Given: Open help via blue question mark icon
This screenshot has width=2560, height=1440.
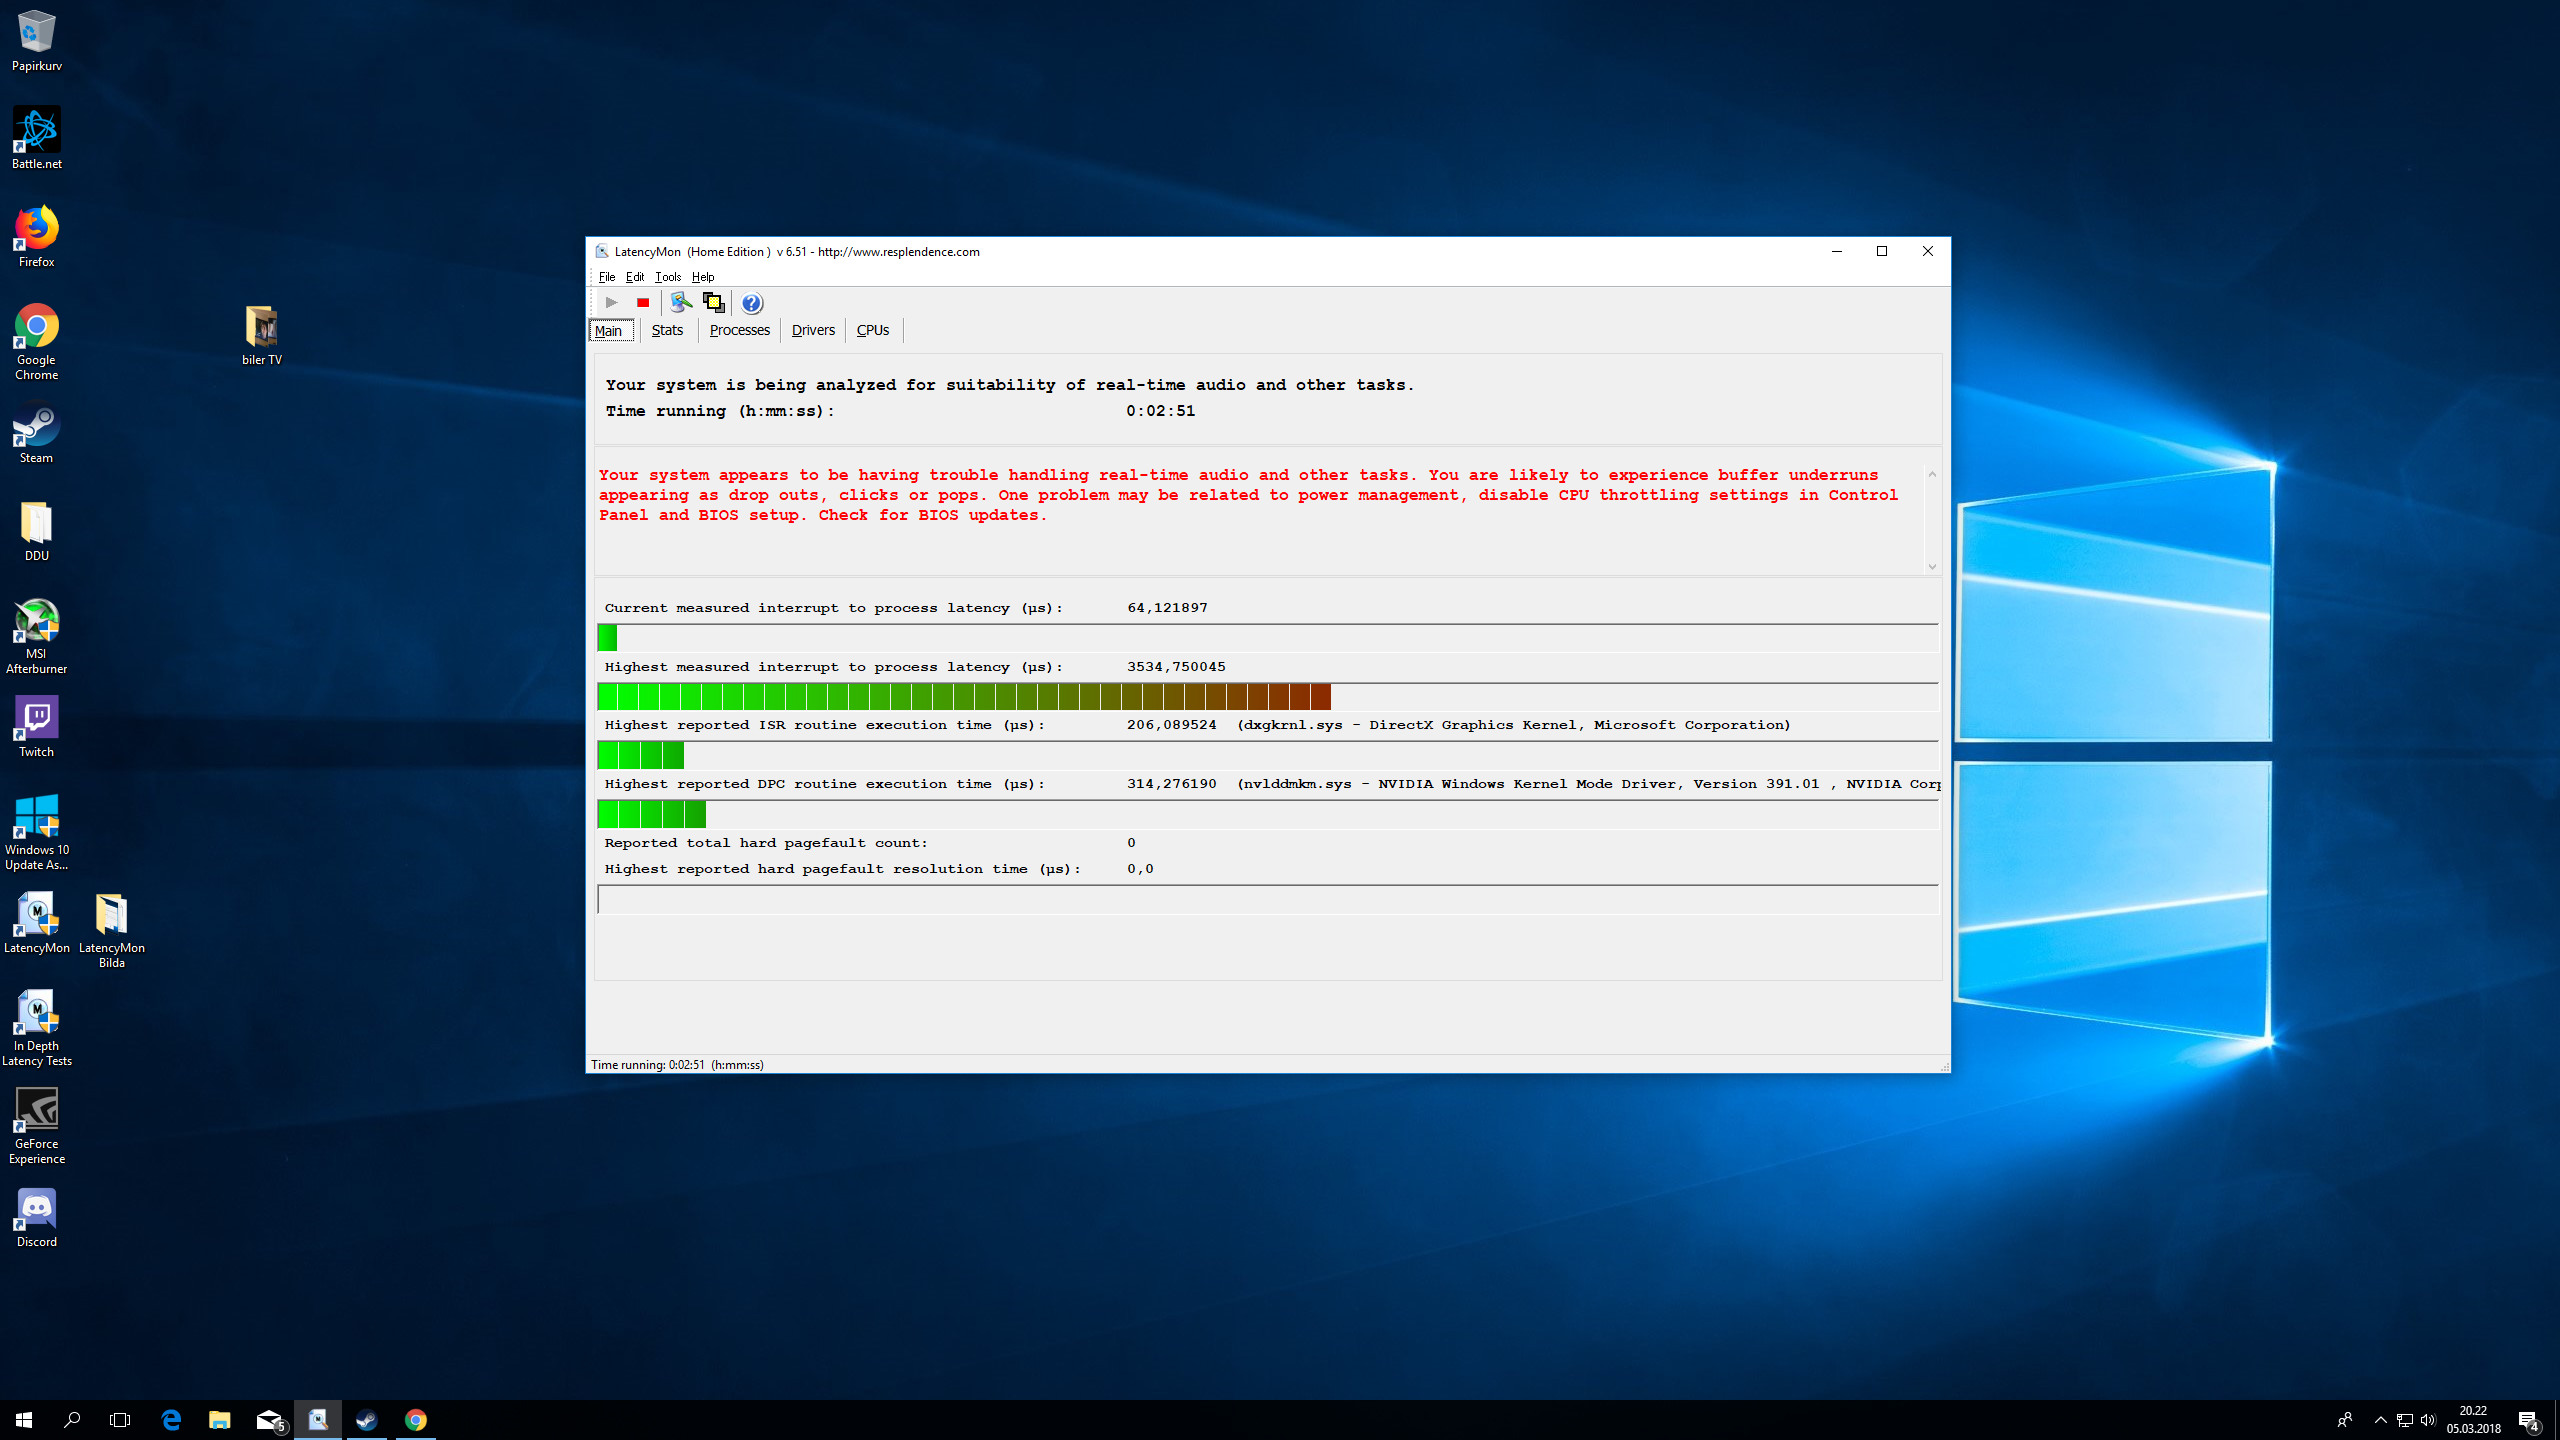Looking at the screenshot, I should 752,302.
